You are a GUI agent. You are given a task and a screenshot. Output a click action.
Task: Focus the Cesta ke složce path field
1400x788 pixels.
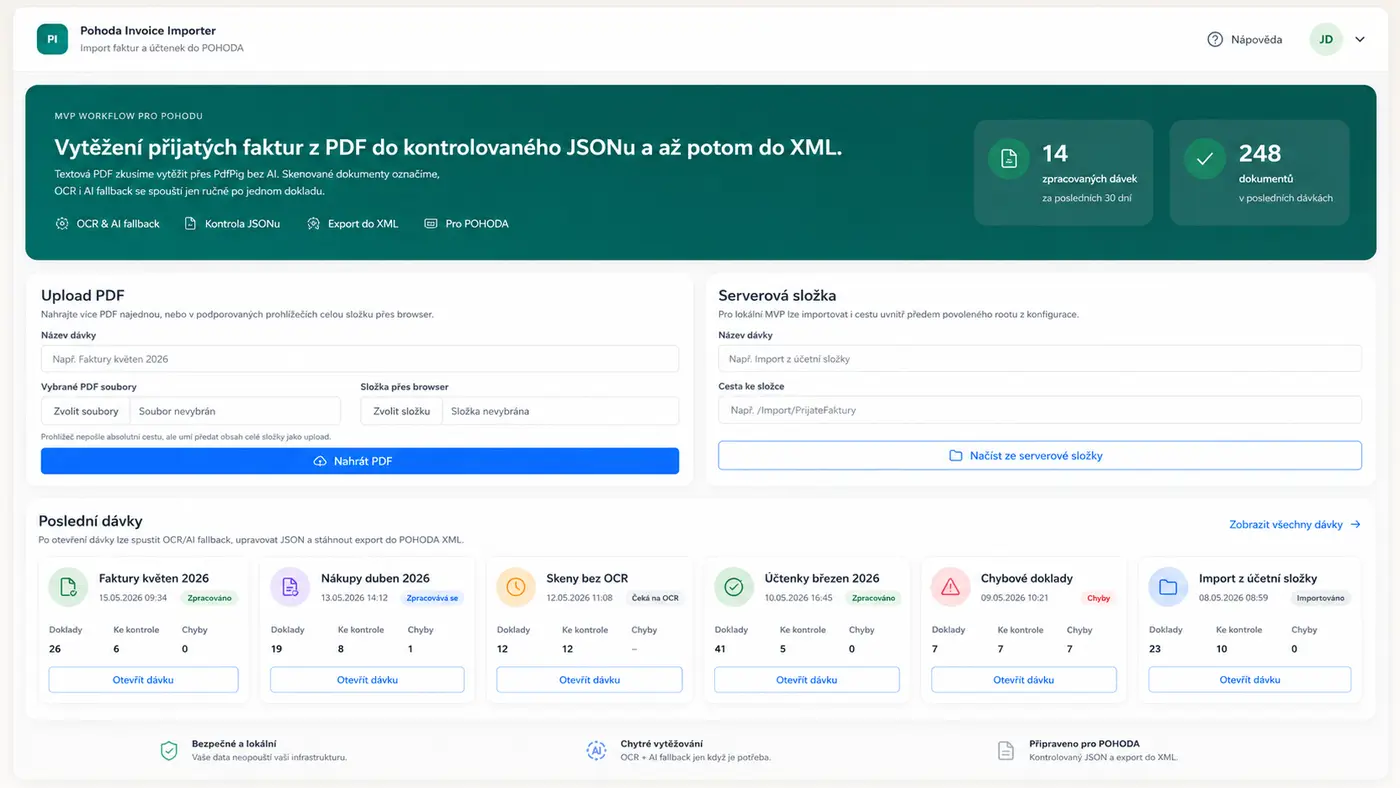pos(1040,410)
